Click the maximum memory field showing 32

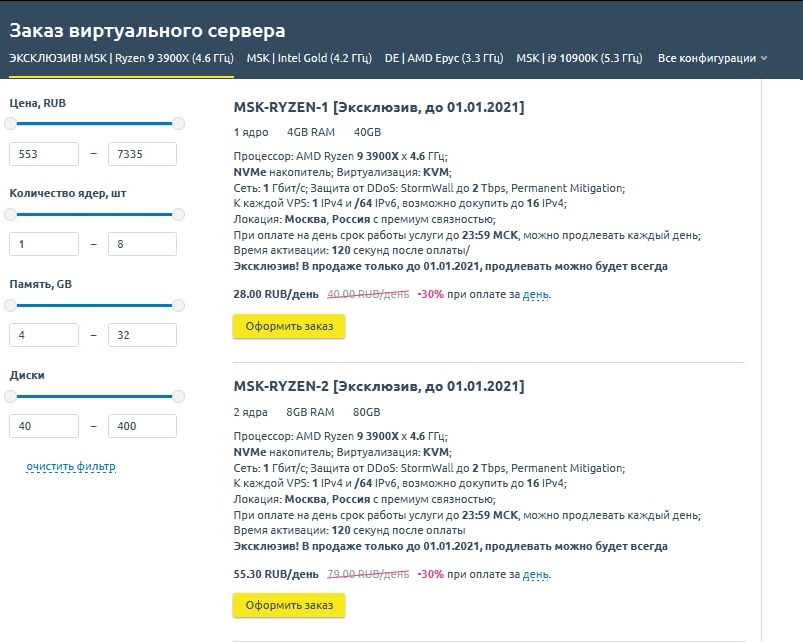coord(142,335)
